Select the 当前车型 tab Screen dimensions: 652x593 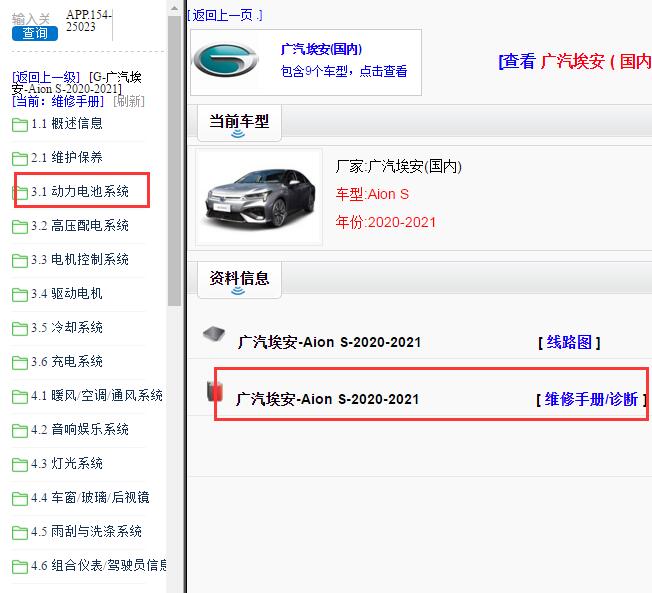coord(239,123)
